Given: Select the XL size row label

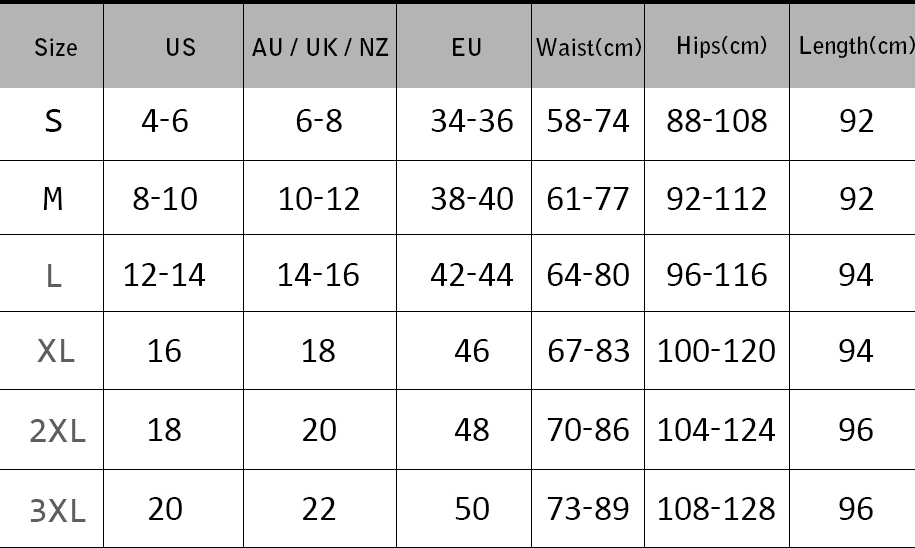Looking at the screenshot, I should pyautogui.click(x=56, y=352).
